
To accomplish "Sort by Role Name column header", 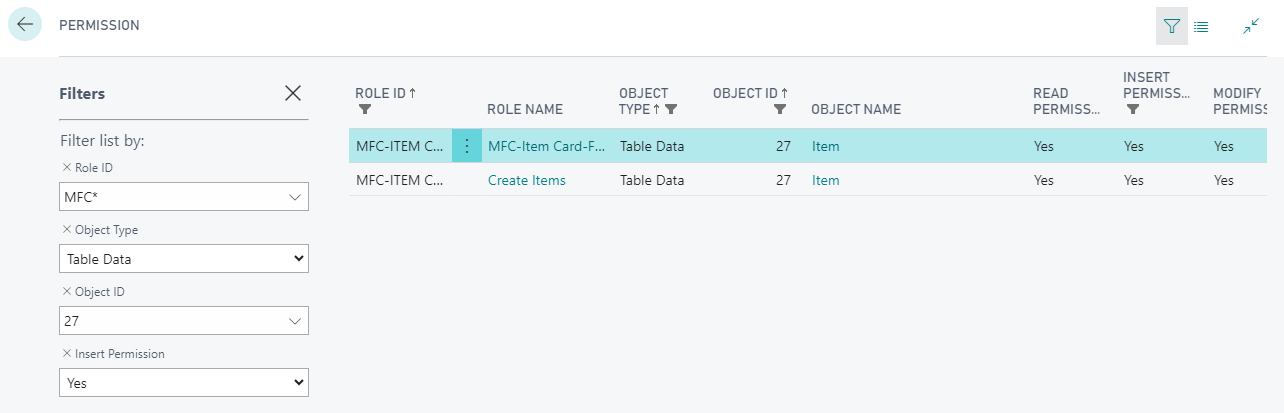I will point(525,109).
